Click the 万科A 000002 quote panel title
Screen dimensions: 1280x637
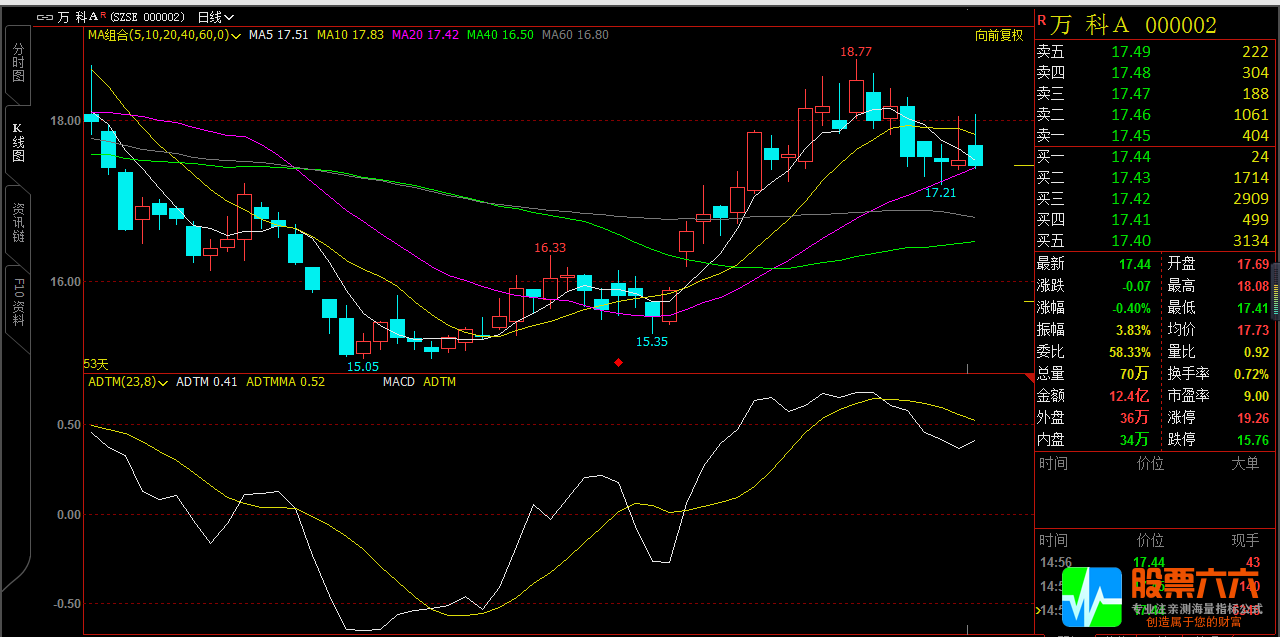[x=1133, y=25]
